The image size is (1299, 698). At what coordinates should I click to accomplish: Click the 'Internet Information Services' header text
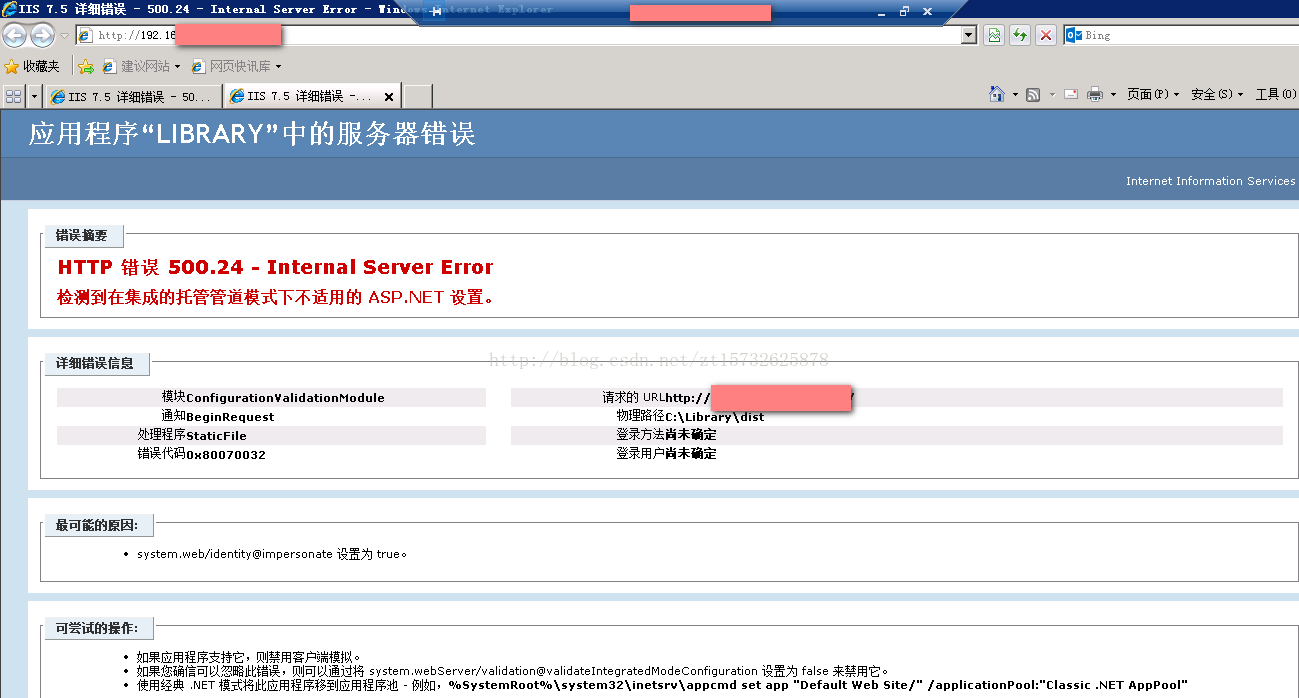coord(1210,181)
